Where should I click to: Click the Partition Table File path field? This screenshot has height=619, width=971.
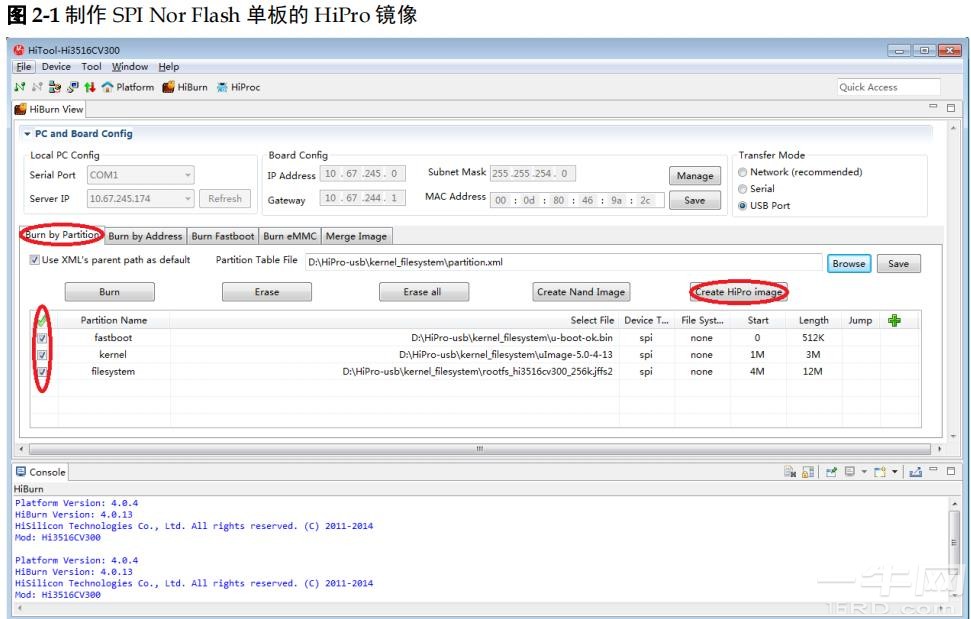pyautogui.click(x=560, y=262)
